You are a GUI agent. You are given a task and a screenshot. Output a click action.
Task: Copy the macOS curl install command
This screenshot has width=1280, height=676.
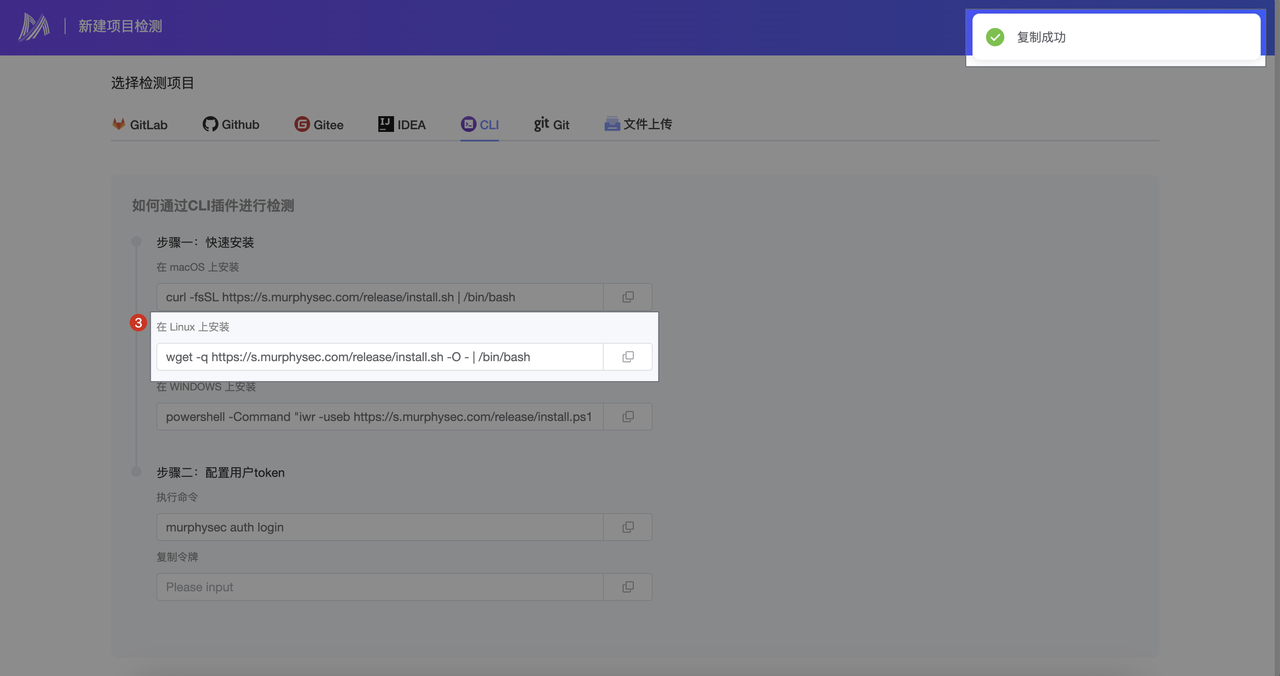click(x=628, y=297)
